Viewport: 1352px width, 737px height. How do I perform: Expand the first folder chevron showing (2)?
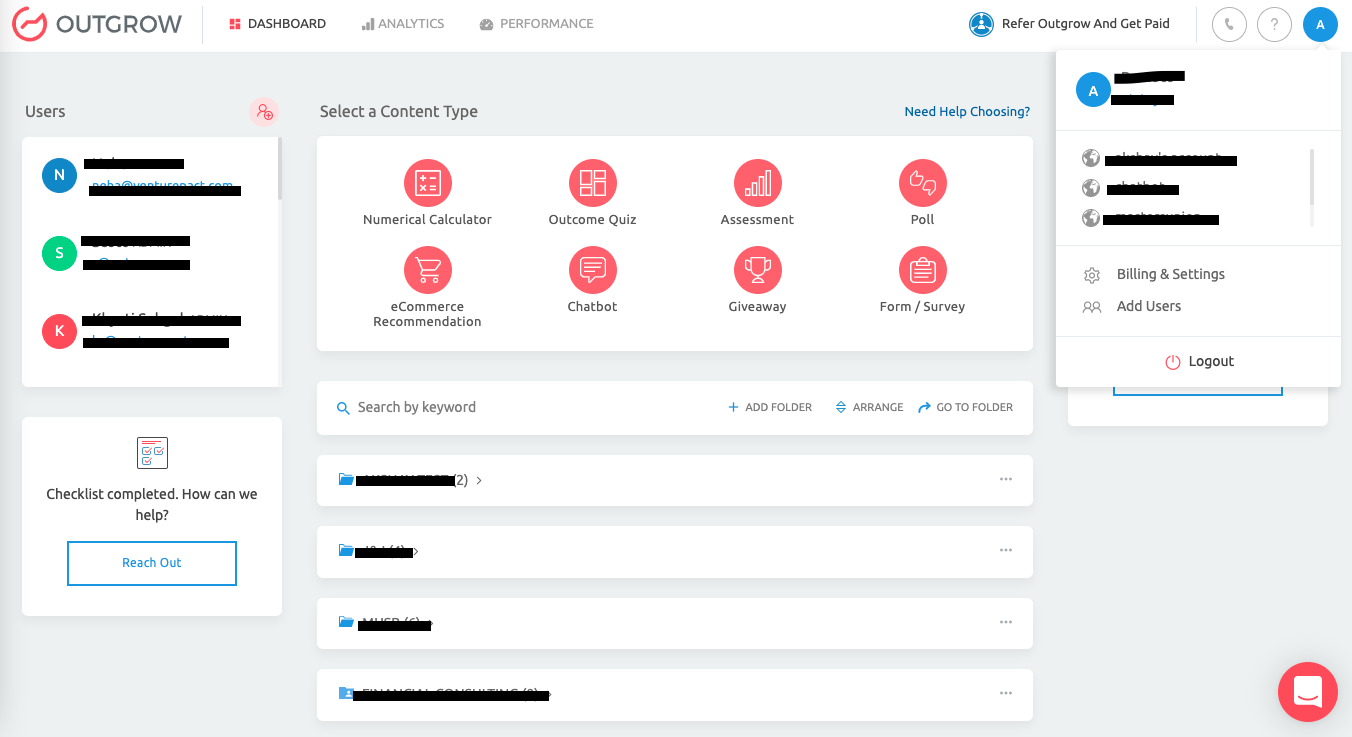coord(479,480)
